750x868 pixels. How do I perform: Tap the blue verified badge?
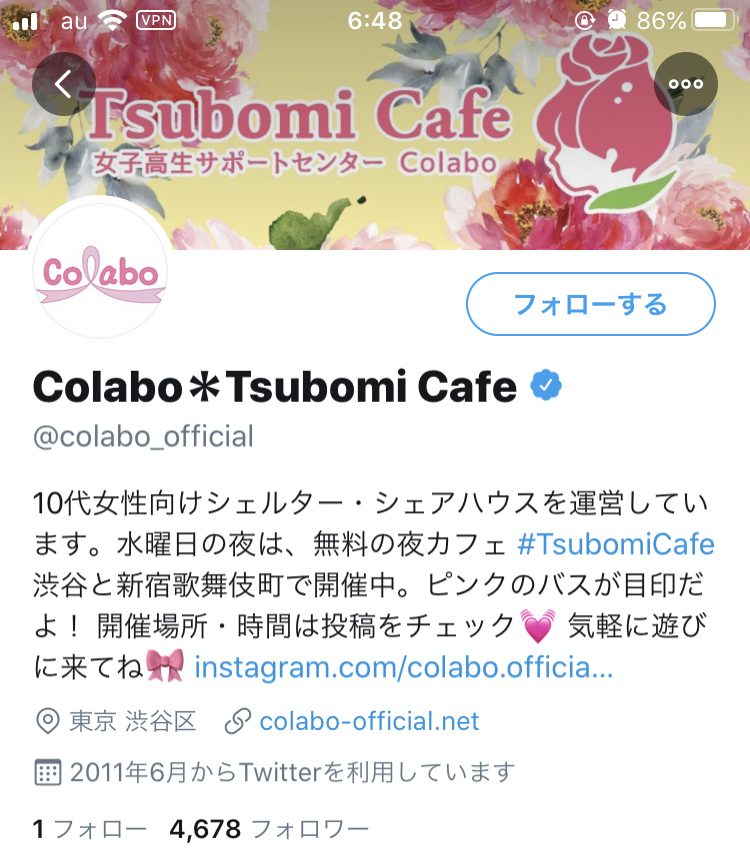(x=546, y=385)
